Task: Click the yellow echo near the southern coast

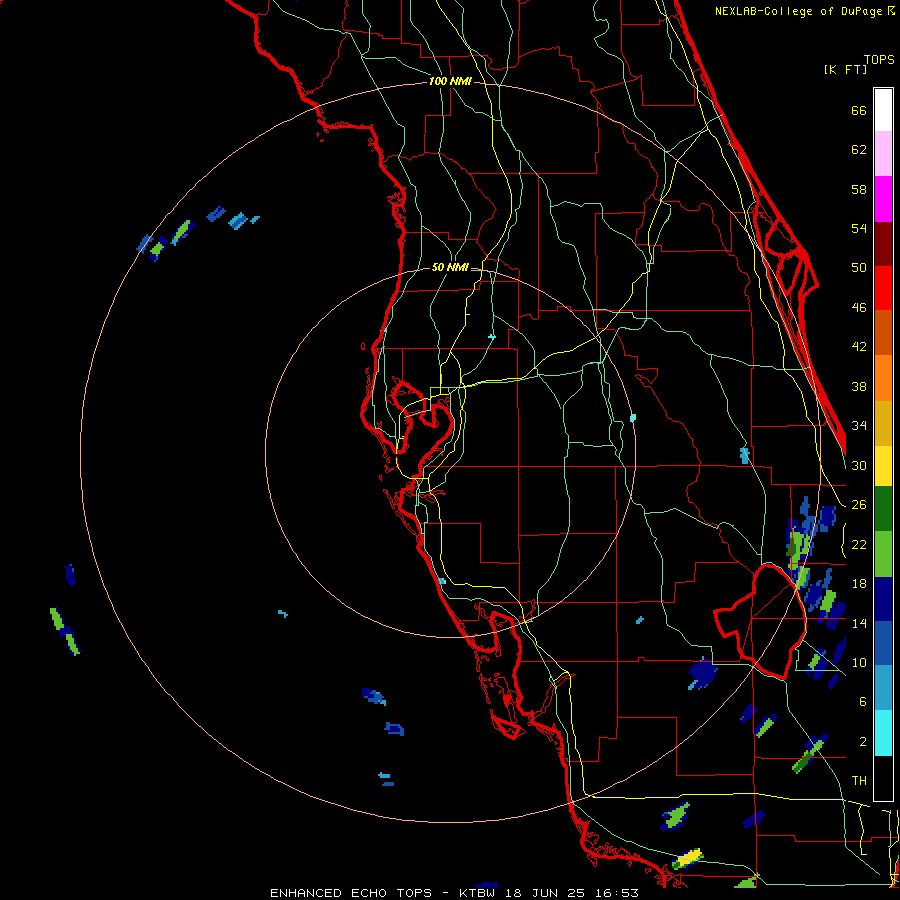Action: [688, 858]
